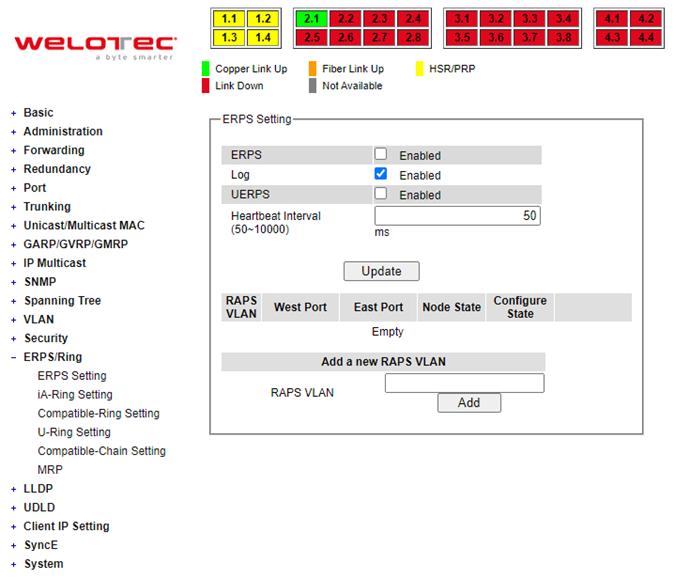
Task: Click port 3.2 status indicator
Action: [495, 19]
